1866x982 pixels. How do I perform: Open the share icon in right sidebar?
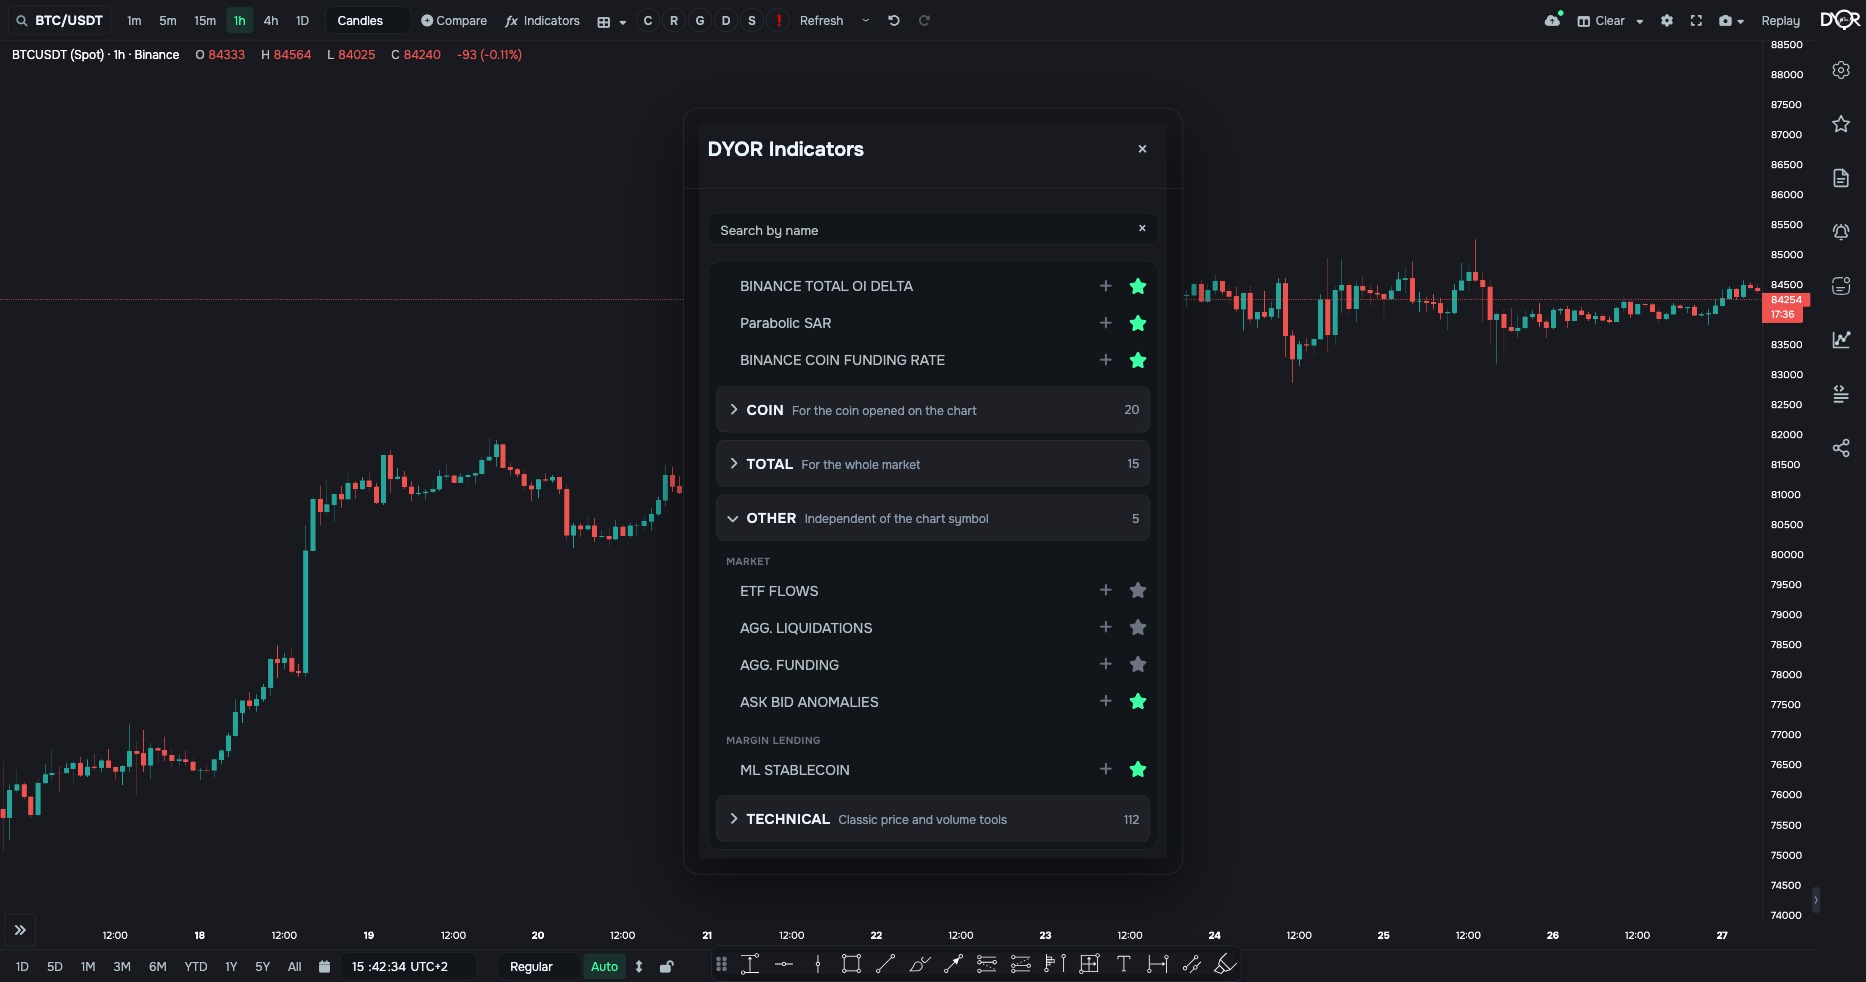click(1841, 448)
